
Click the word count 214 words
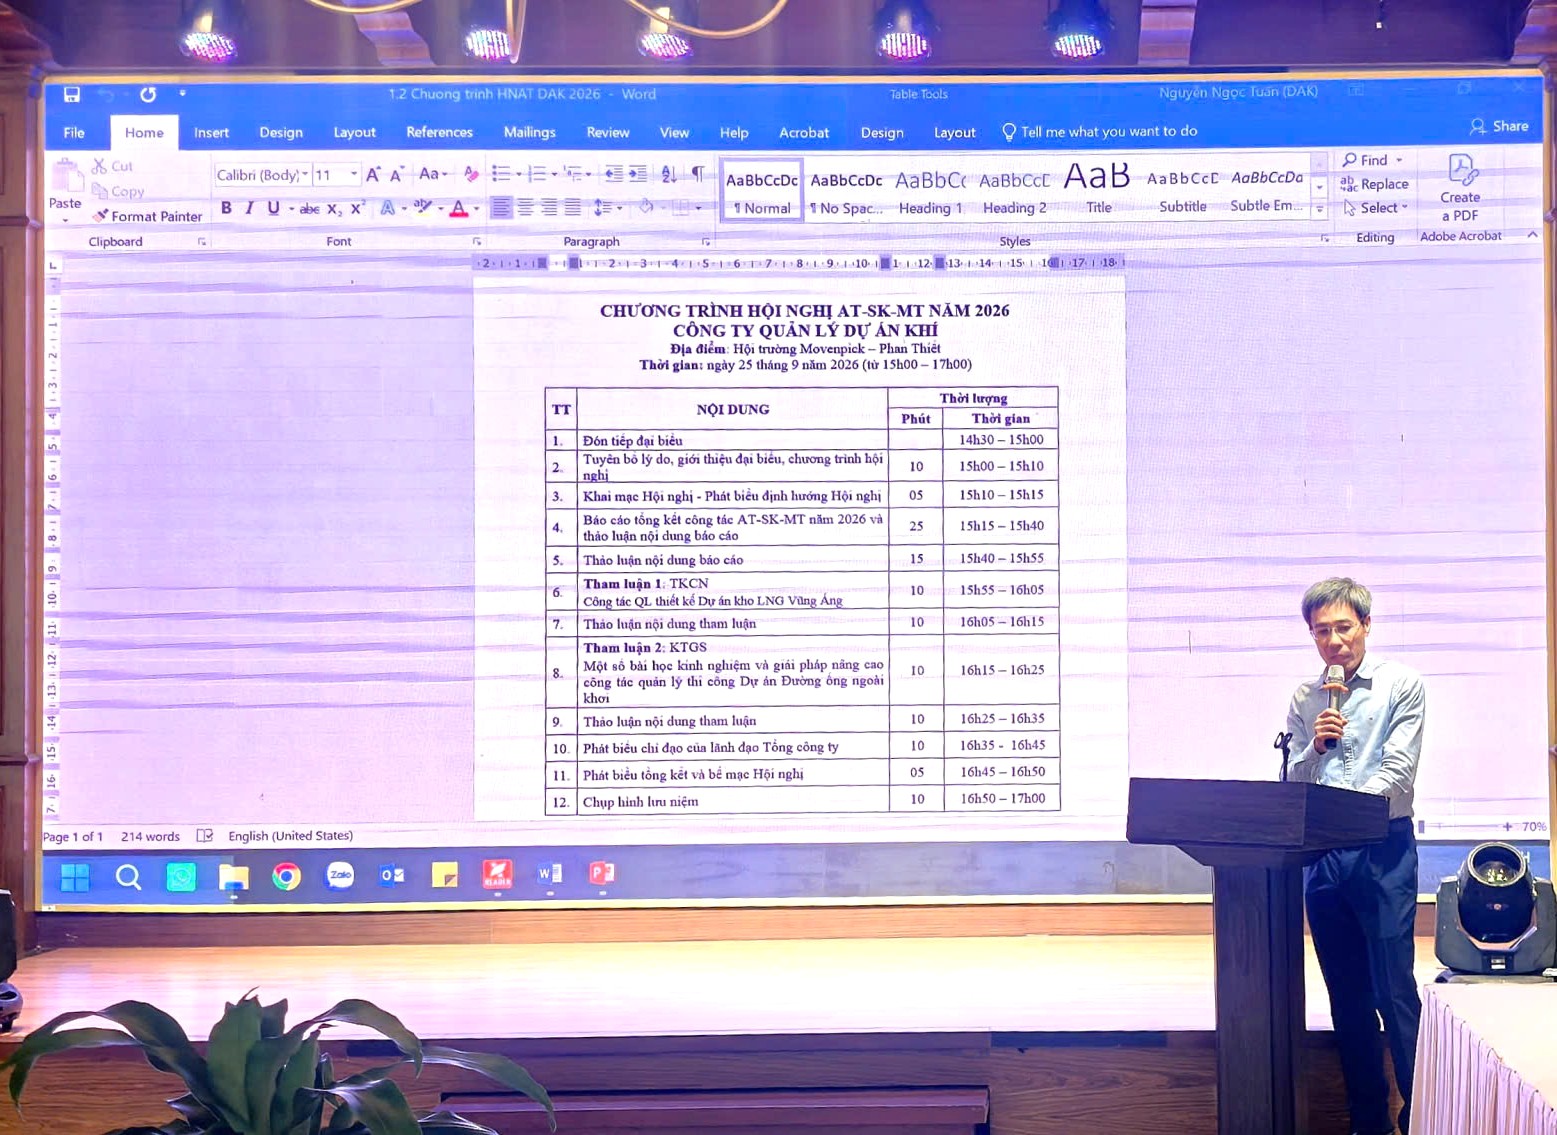point(150,836)
